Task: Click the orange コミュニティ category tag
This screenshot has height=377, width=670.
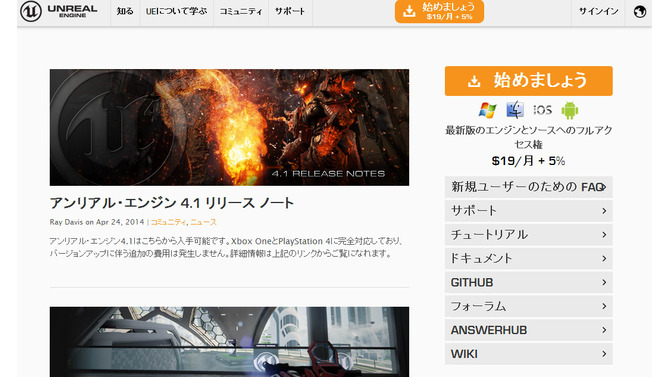Action: click(168, 222)
